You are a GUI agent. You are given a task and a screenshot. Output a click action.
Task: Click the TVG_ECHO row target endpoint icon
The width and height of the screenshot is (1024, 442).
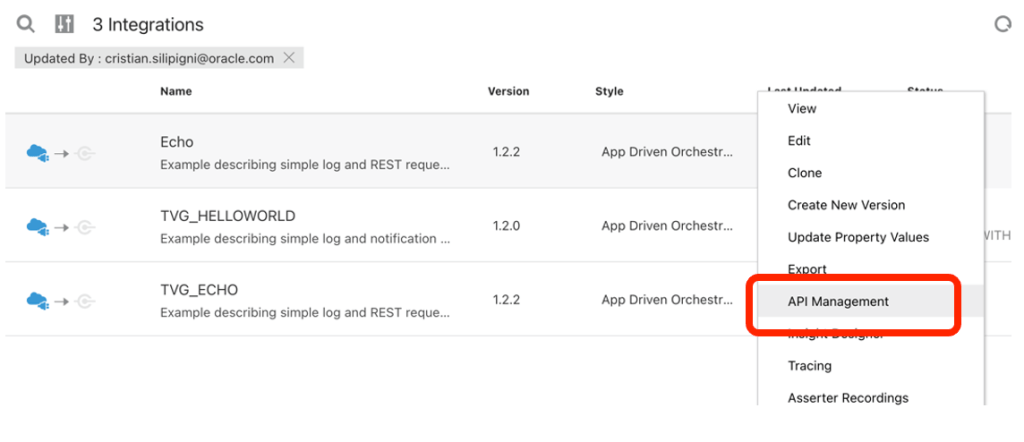[x=86, y=300]
